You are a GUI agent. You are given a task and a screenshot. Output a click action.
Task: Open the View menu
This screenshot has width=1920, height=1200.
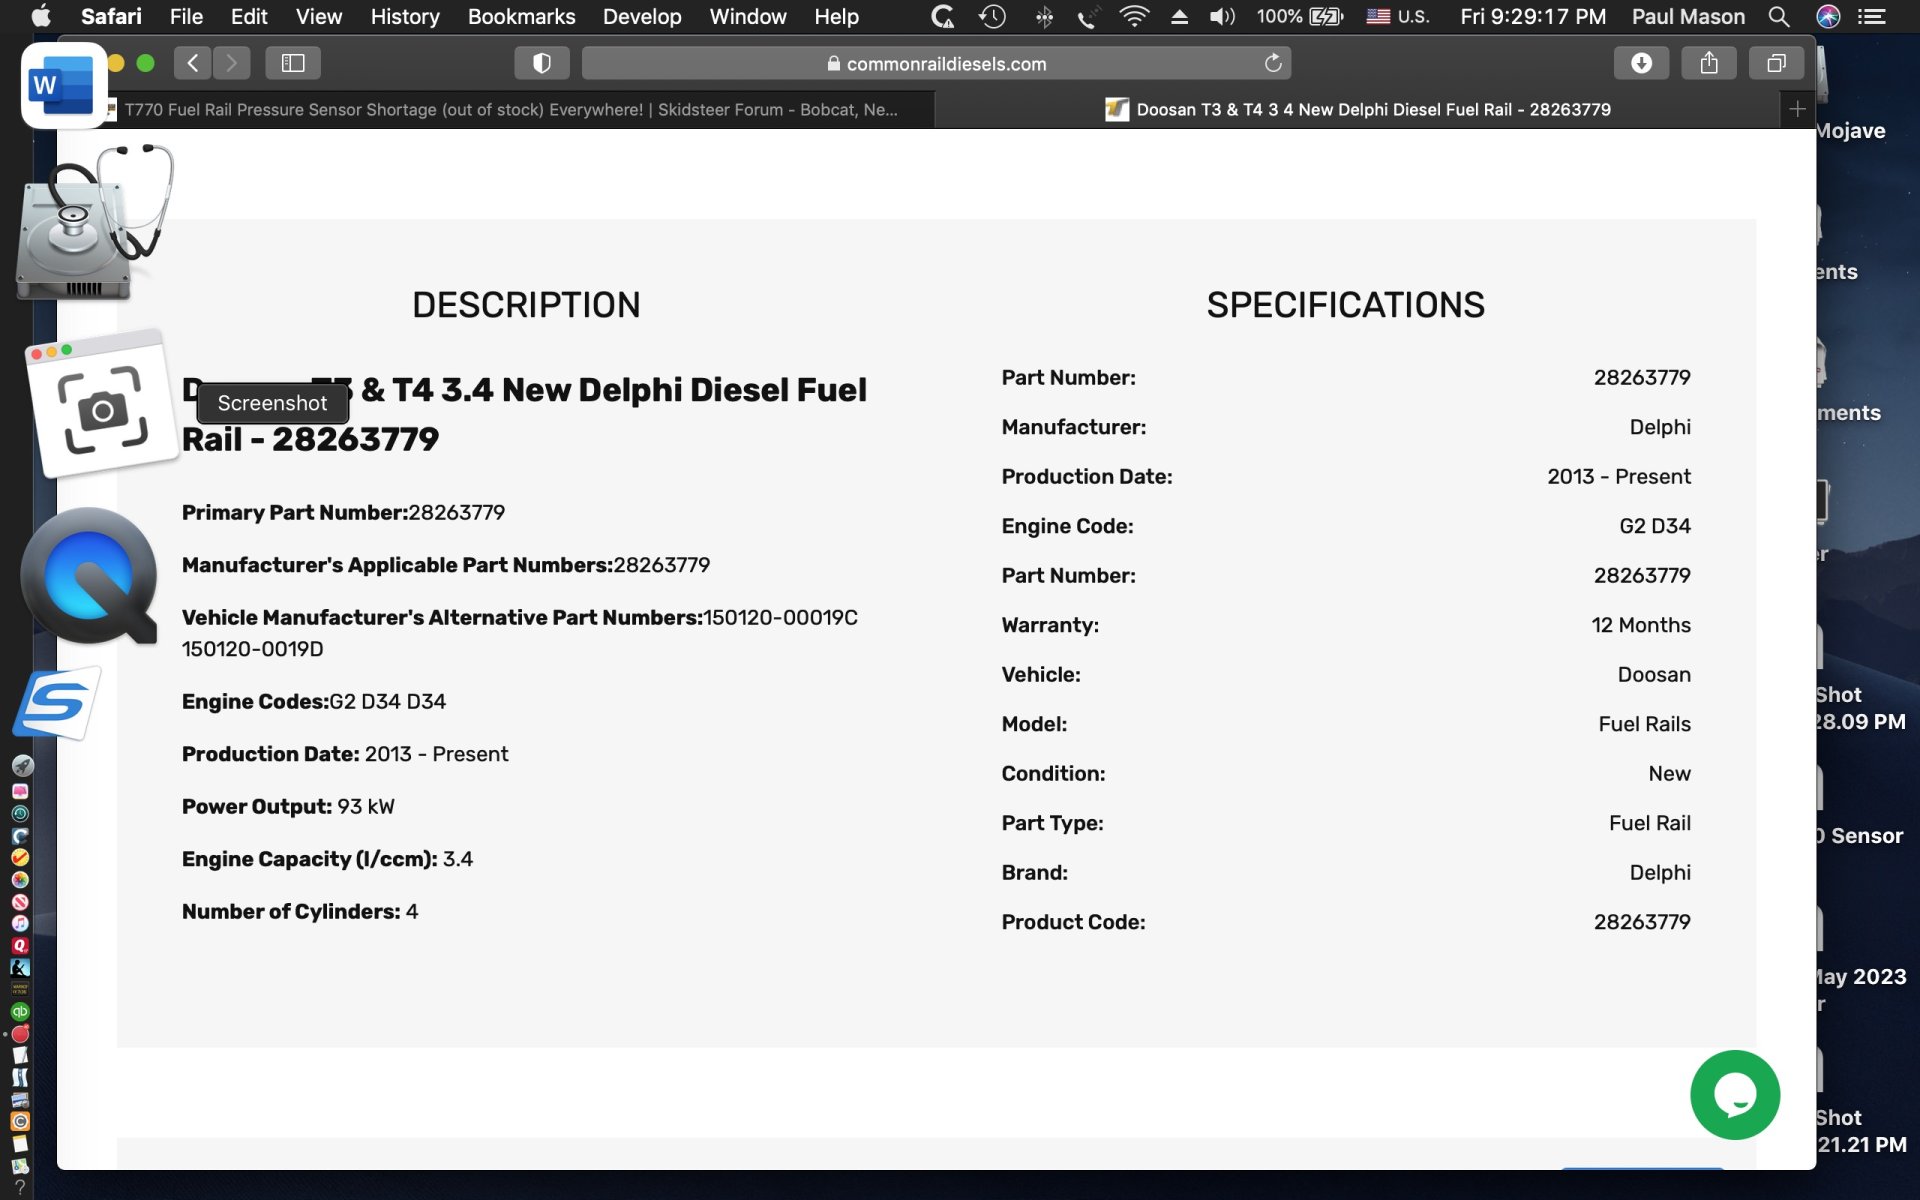[x=319, y=16]
